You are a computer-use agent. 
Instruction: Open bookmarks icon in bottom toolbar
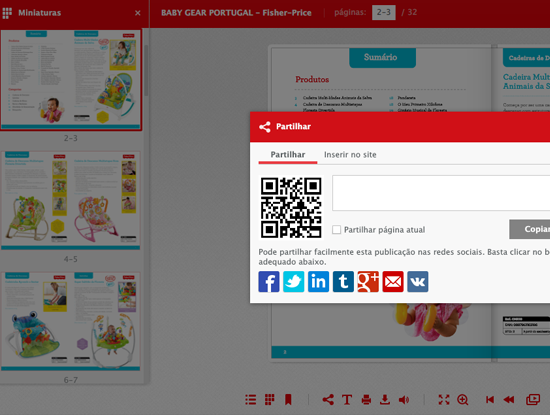tap(288, 400)
